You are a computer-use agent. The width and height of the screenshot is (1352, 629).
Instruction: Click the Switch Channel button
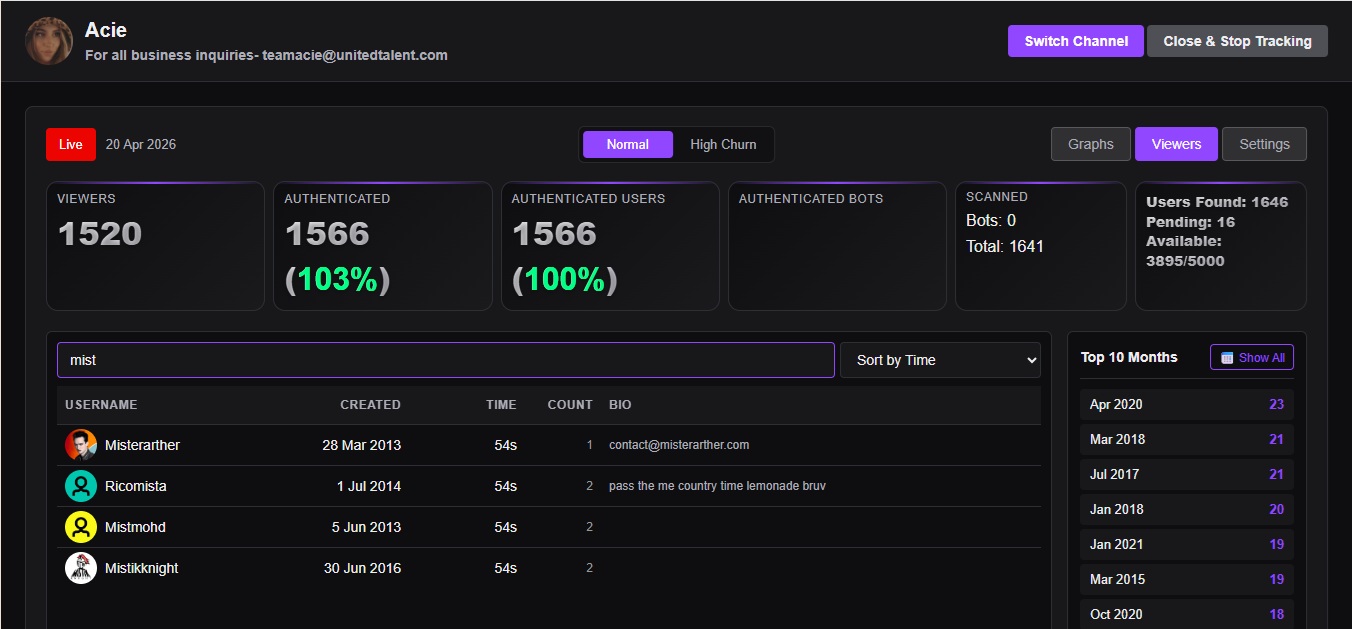[1076, 41]
